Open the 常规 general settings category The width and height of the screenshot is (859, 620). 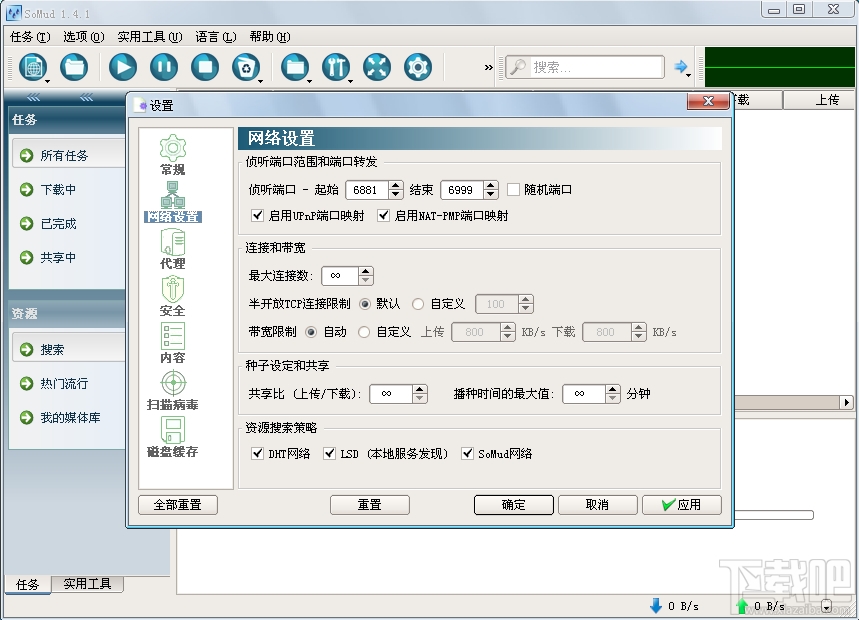(x=173, y=155)
